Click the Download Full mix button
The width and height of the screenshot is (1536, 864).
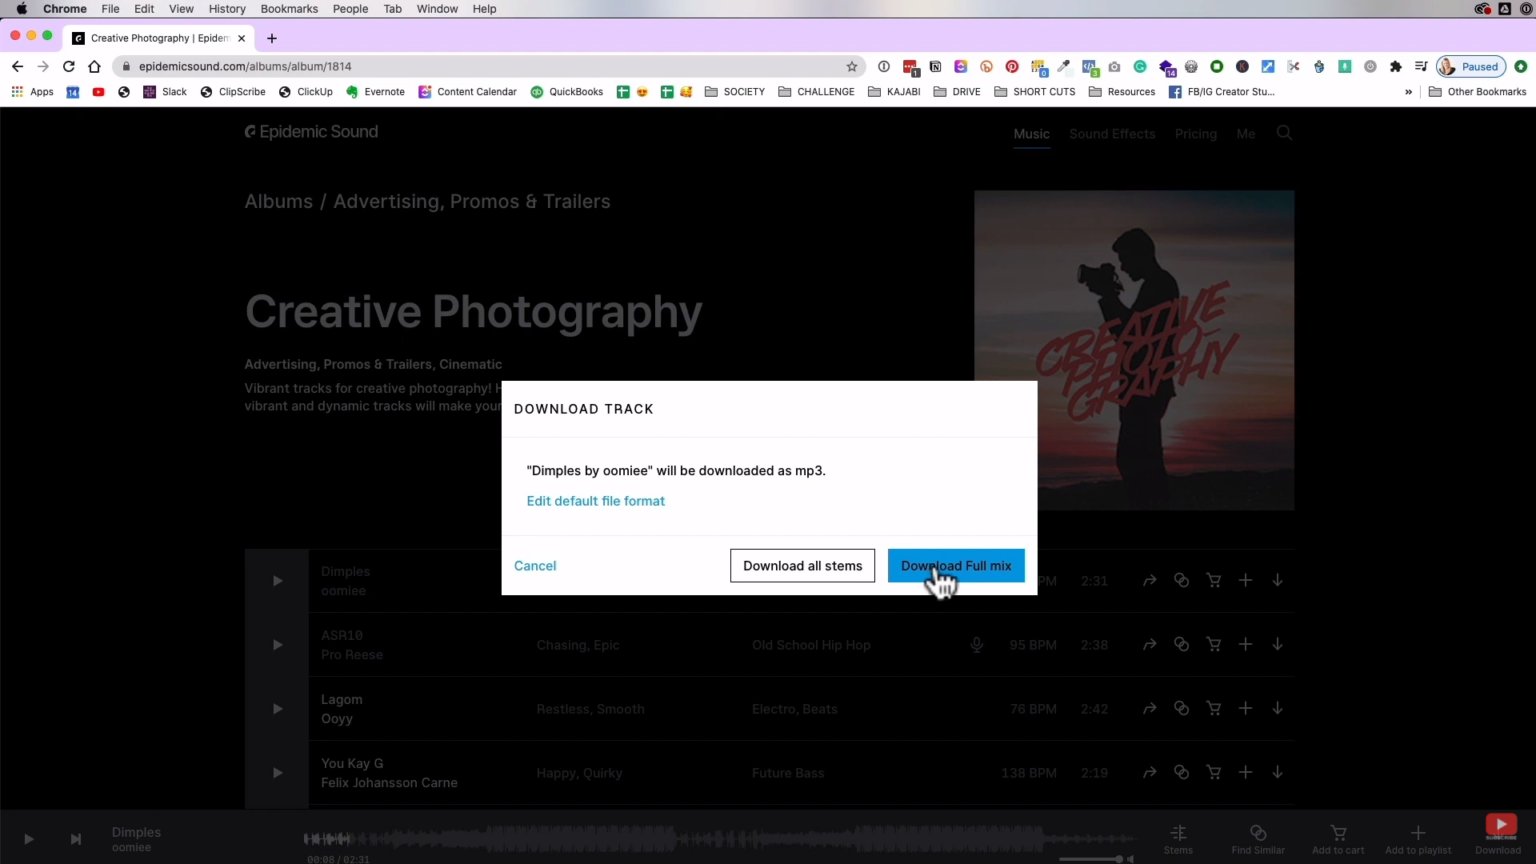pyautogui.click(x=955, y=565)
